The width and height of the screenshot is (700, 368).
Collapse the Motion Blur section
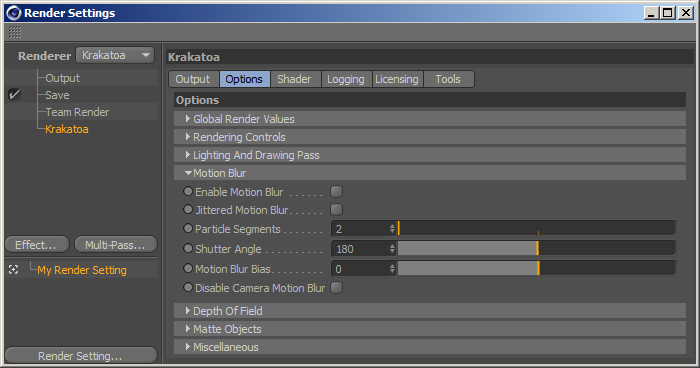pyautogui.click(x=429, y=173)
